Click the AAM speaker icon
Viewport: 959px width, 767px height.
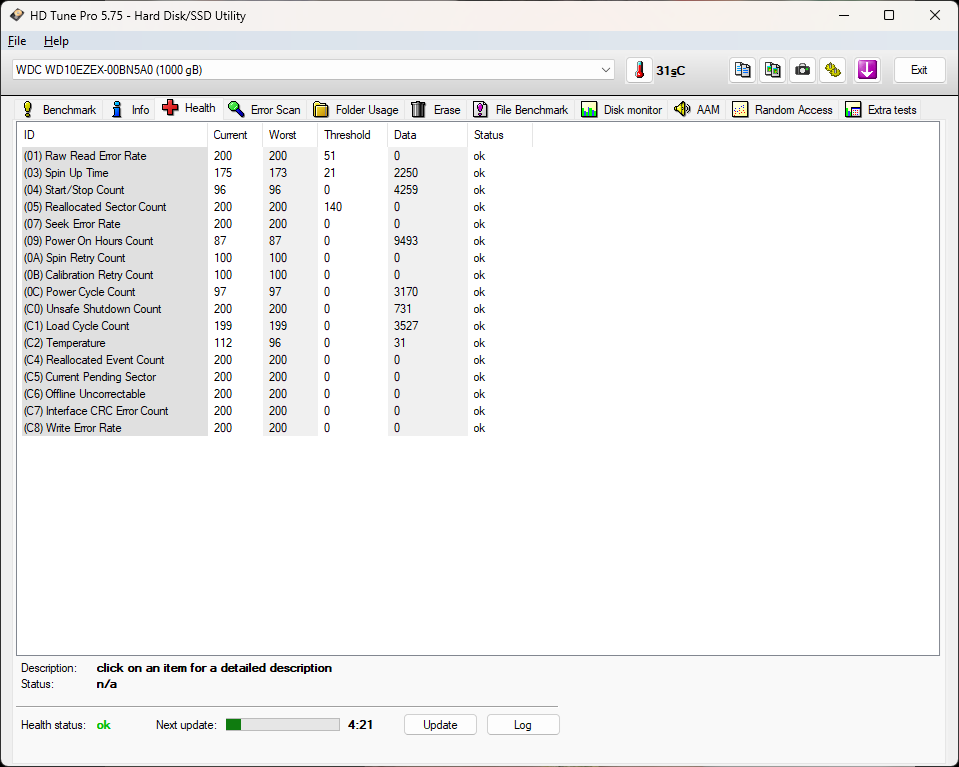point(682,109)
